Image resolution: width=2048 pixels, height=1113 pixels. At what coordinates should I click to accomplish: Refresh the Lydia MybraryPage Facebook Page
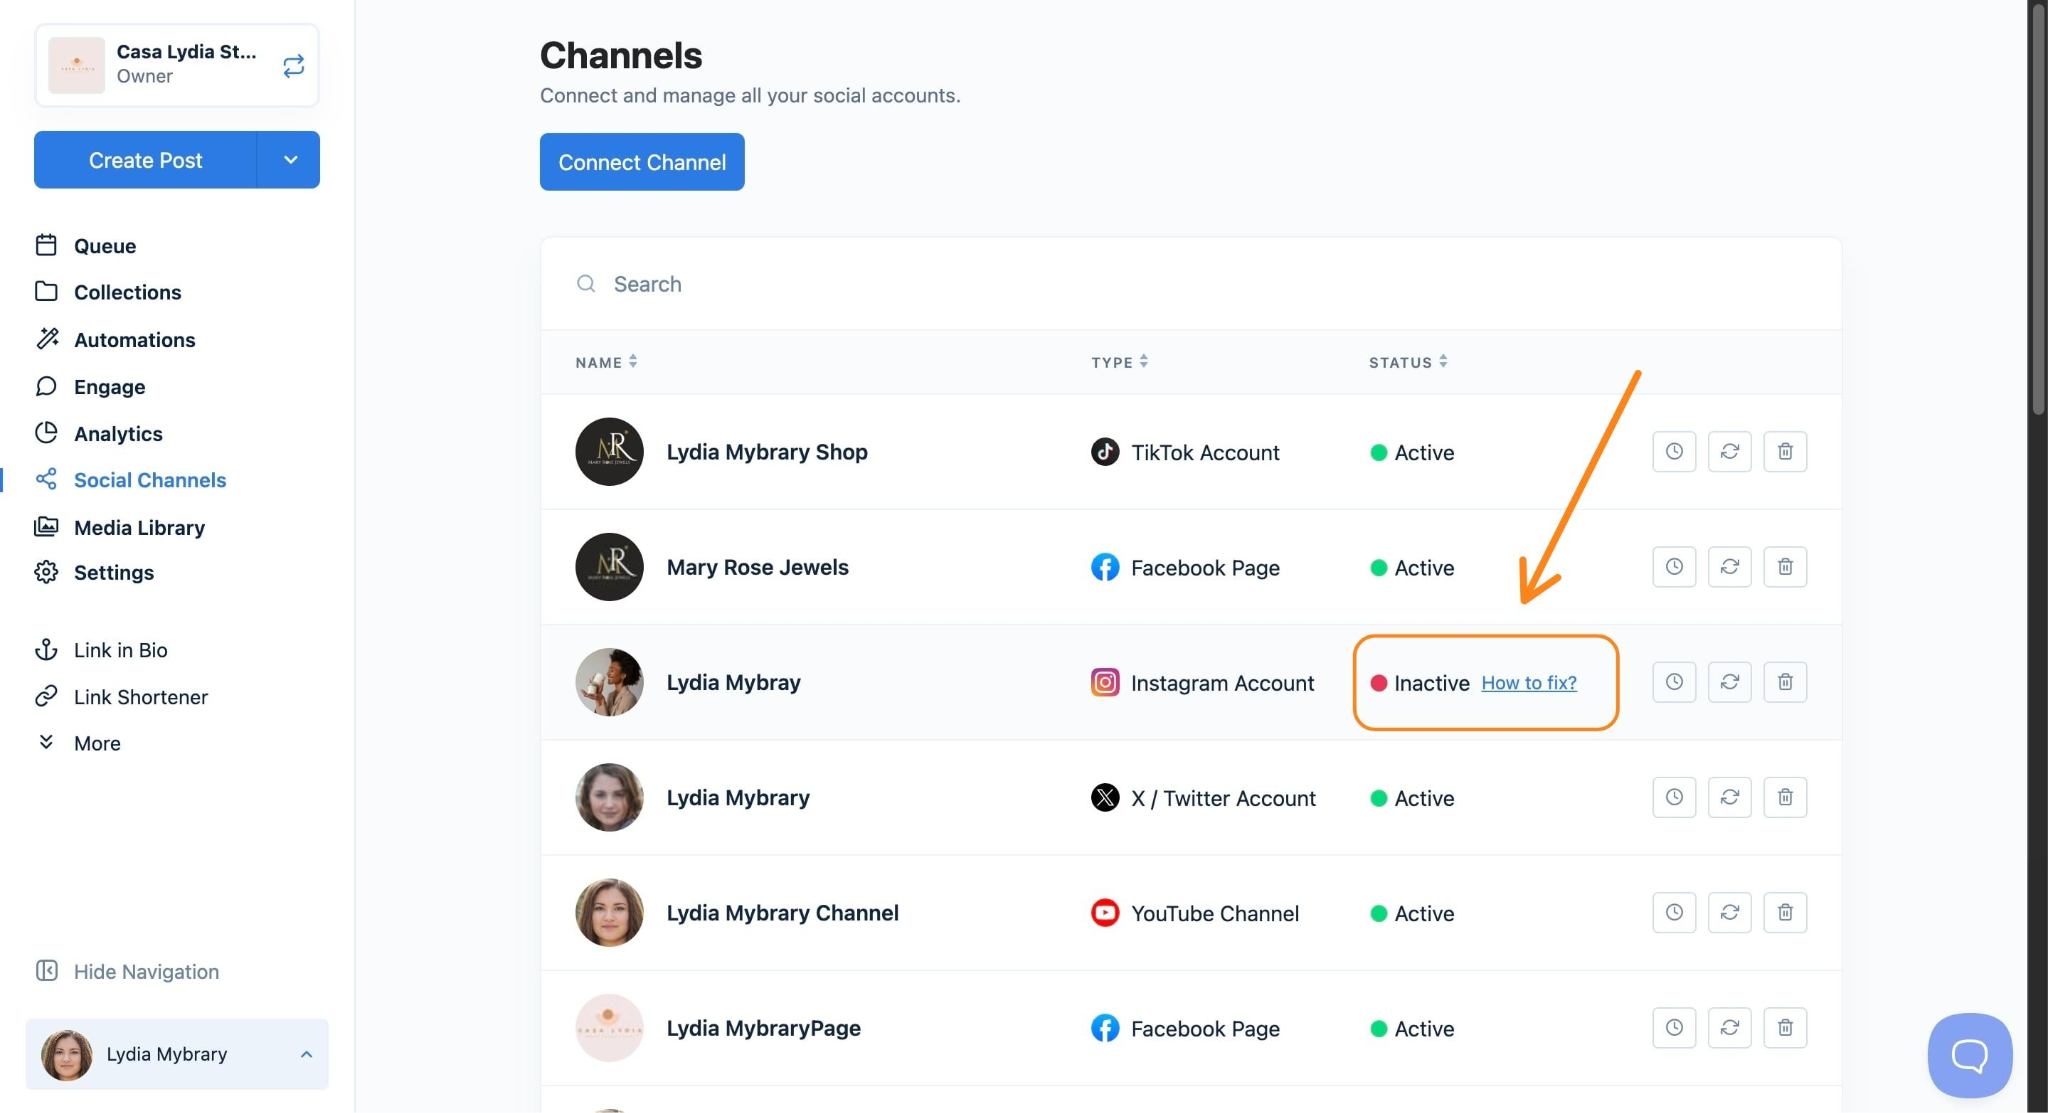1729,1028
